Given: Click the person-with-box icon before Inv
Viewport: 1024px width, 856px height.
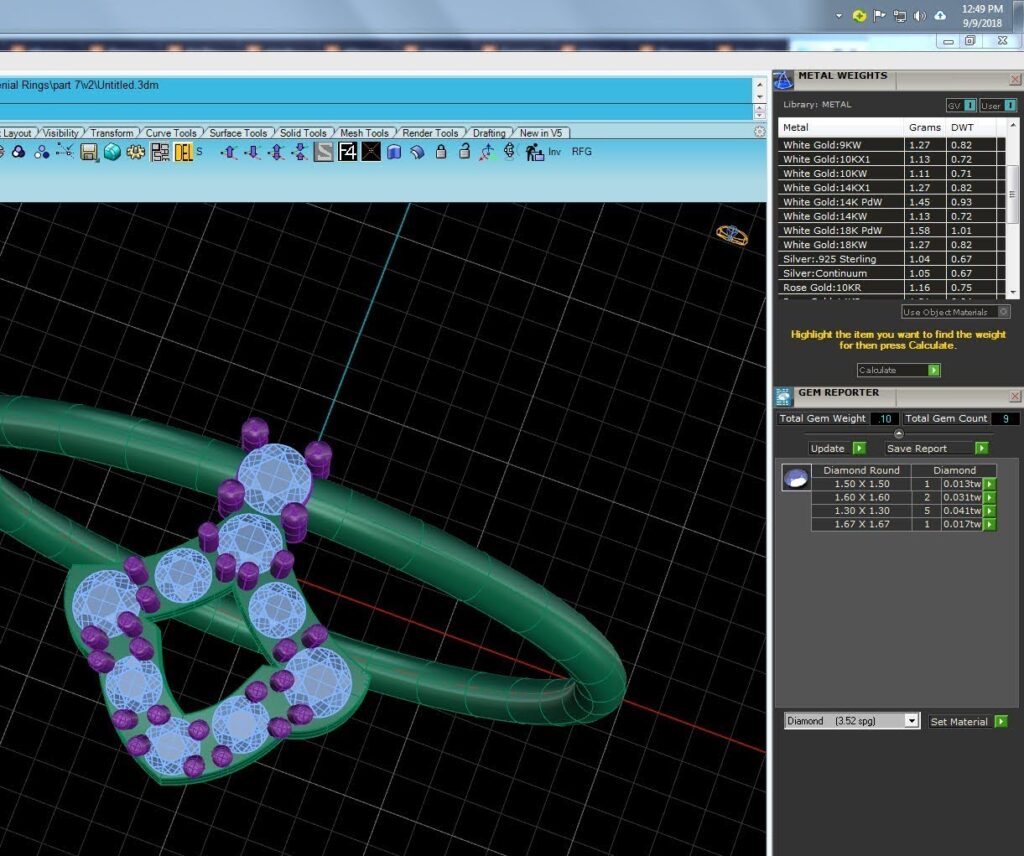Looking at the screenshot, I should (534, 152).
